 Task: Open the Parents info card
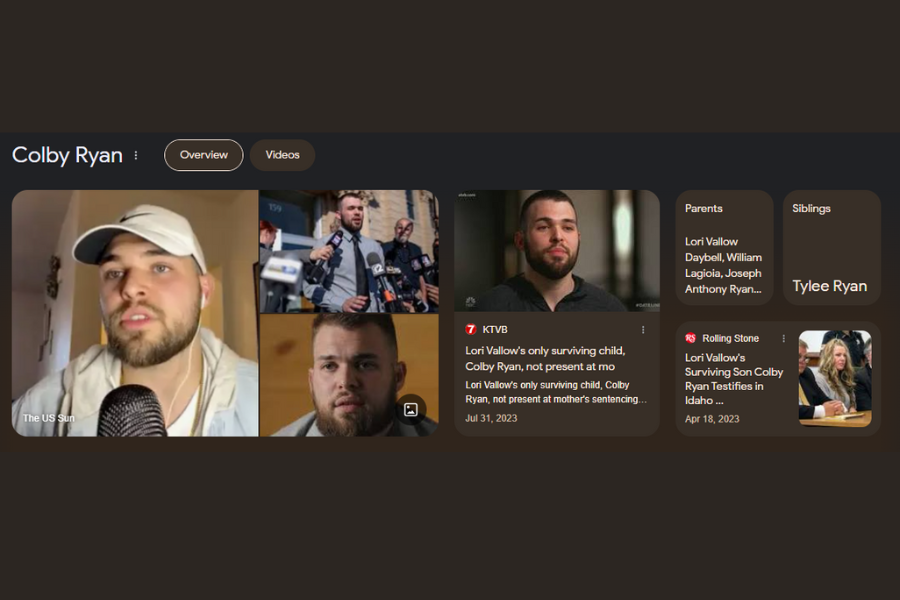pyautogui.click(x=724, y=247)
